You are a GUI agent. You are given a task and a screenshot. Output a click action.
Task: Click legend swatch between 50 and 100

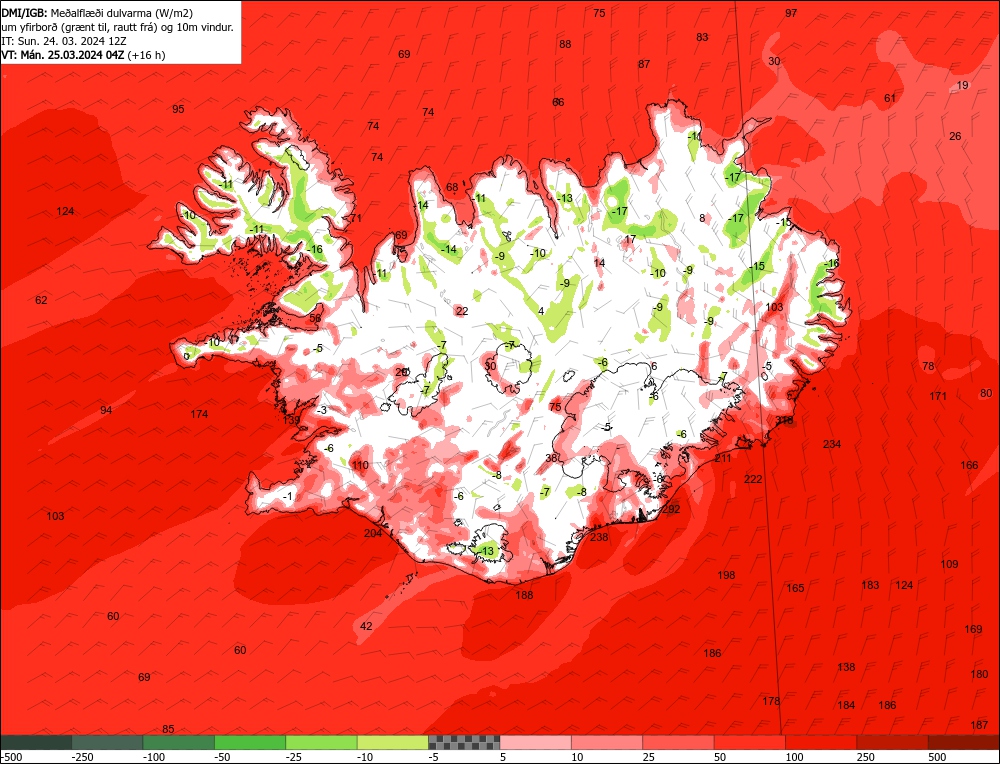[750, 742]
